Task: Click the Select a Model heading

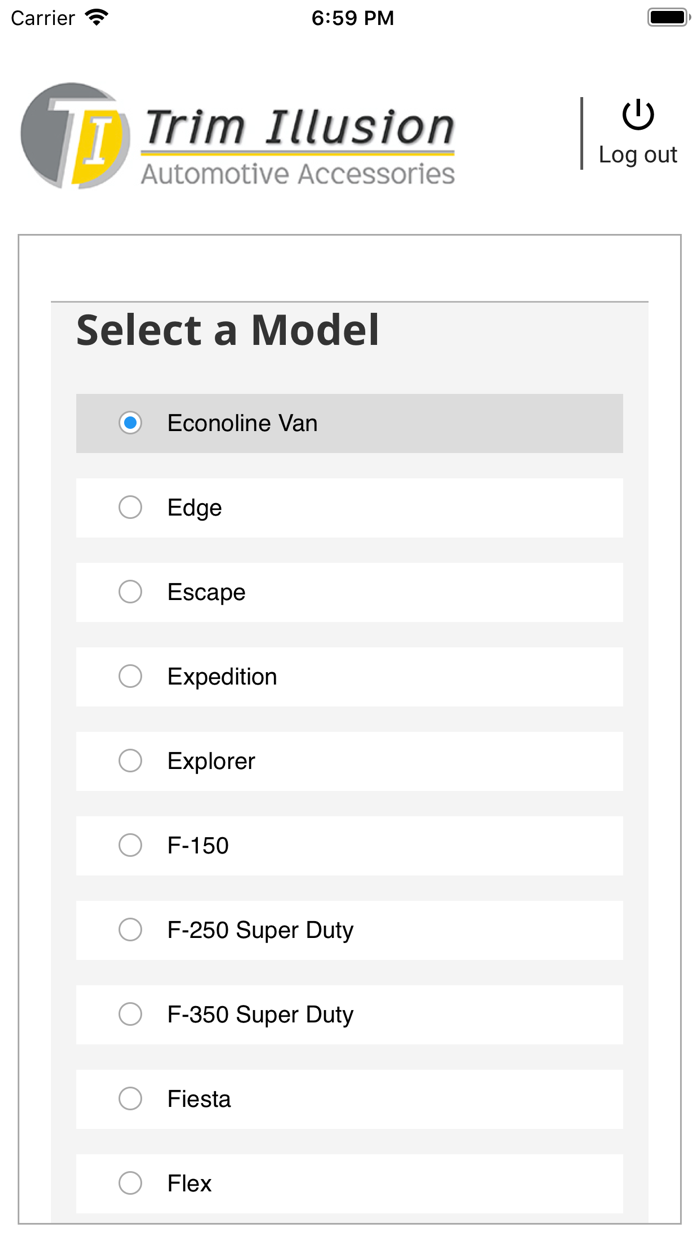Action: 228,330
